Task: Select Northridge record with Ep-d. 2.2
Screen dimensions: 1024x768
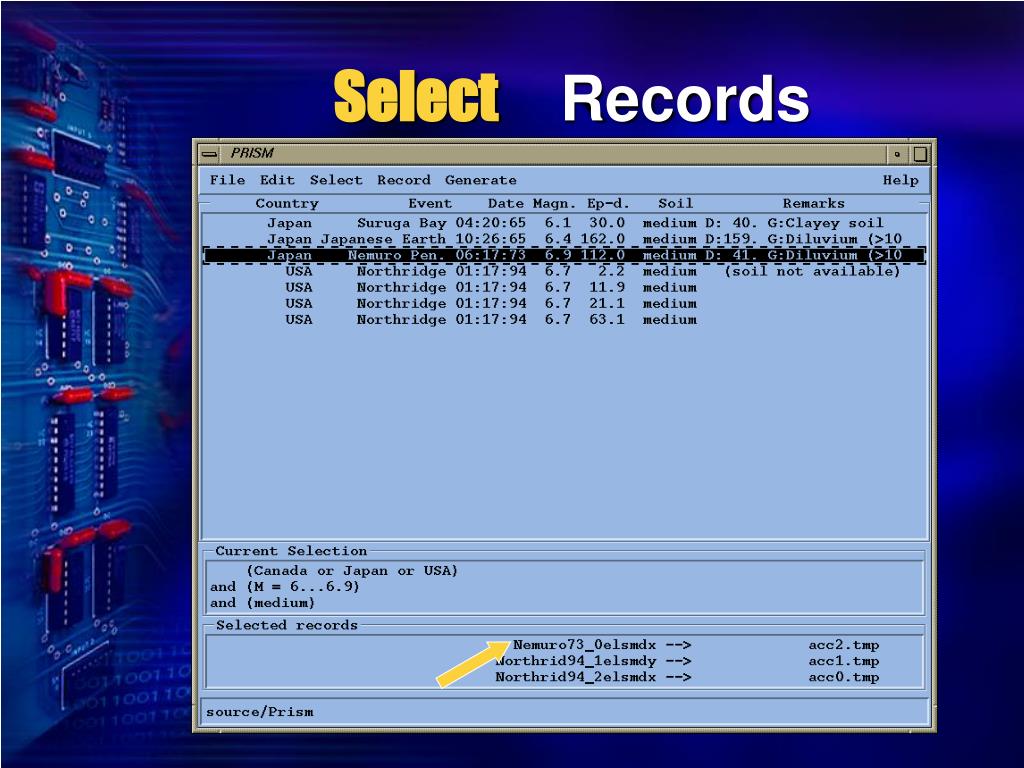Action: pyautogui.click(x=564, y=271)
